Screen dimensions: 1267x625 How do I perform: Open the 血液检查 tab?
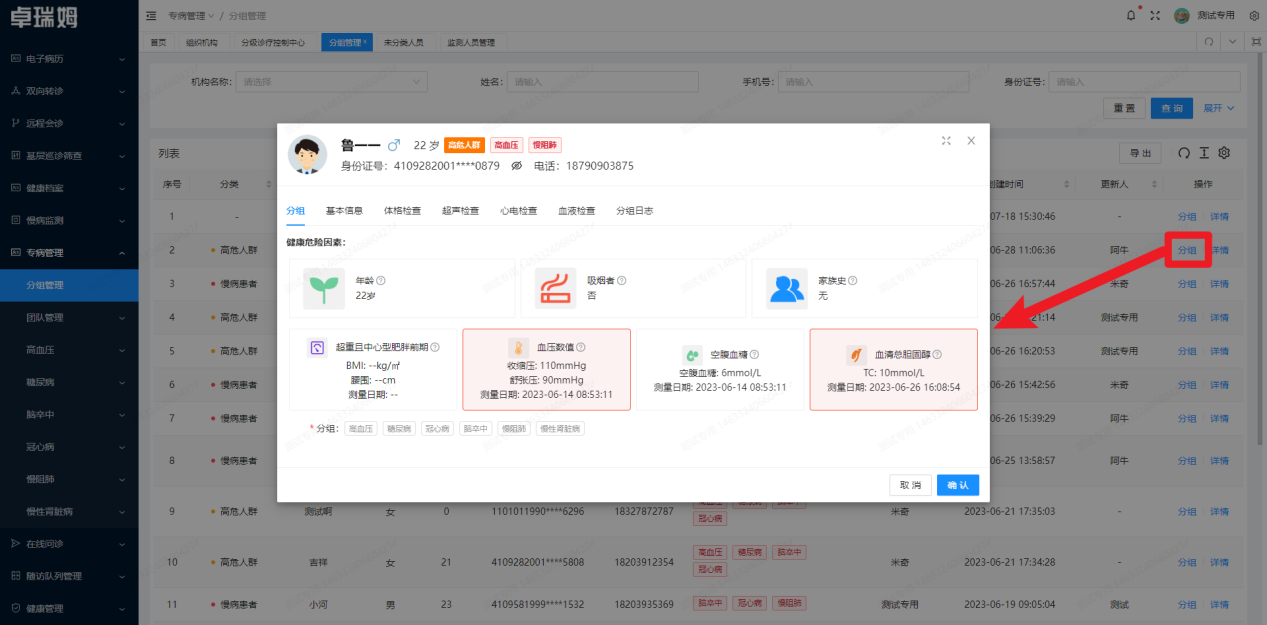(576, 211)
